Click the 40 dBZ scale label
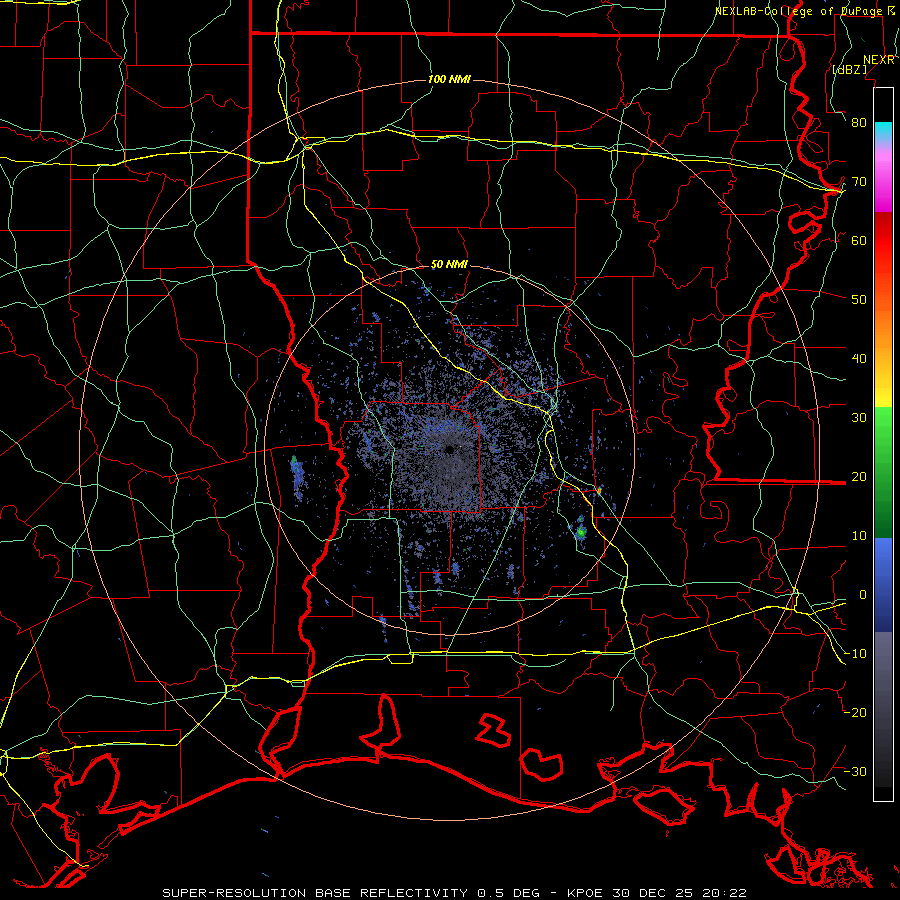900x900 pixels. click(x=859, y=359)
